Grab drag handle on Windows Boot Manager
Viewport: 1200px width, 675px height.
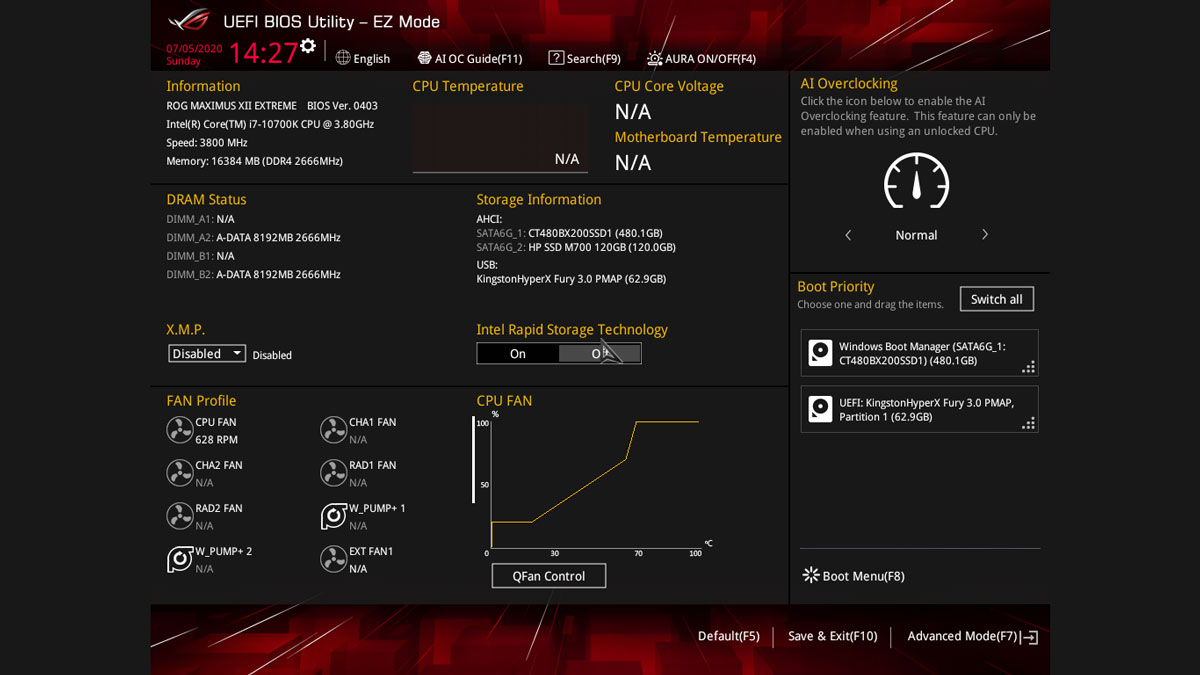(1028, 367)
